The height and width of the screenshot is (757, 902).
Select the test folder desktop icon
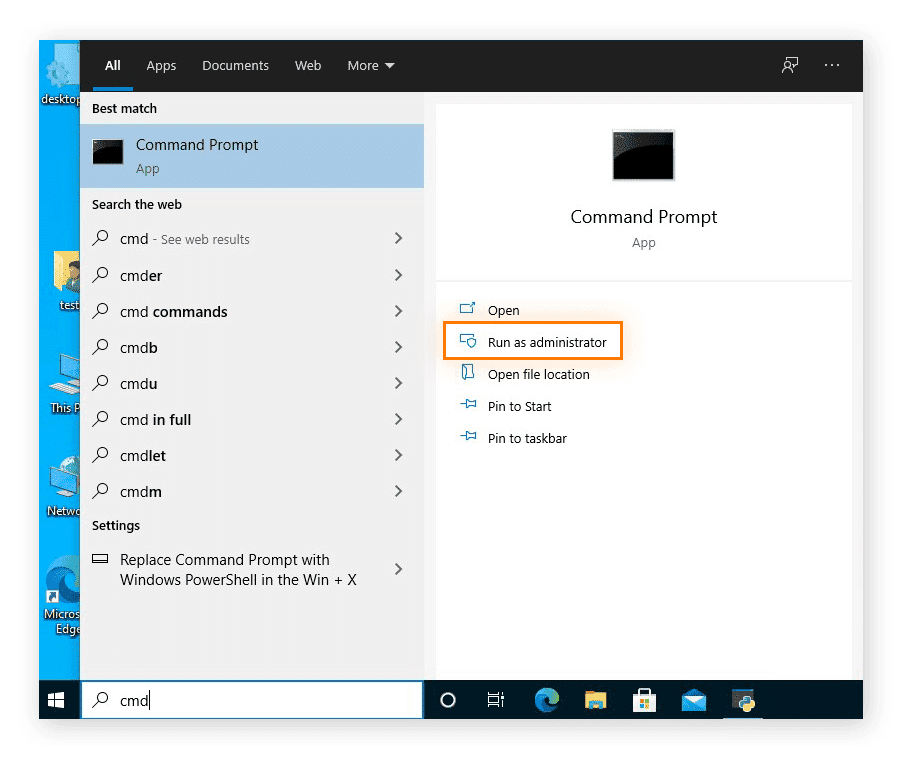pyautogui.click(x=67, y=280)
